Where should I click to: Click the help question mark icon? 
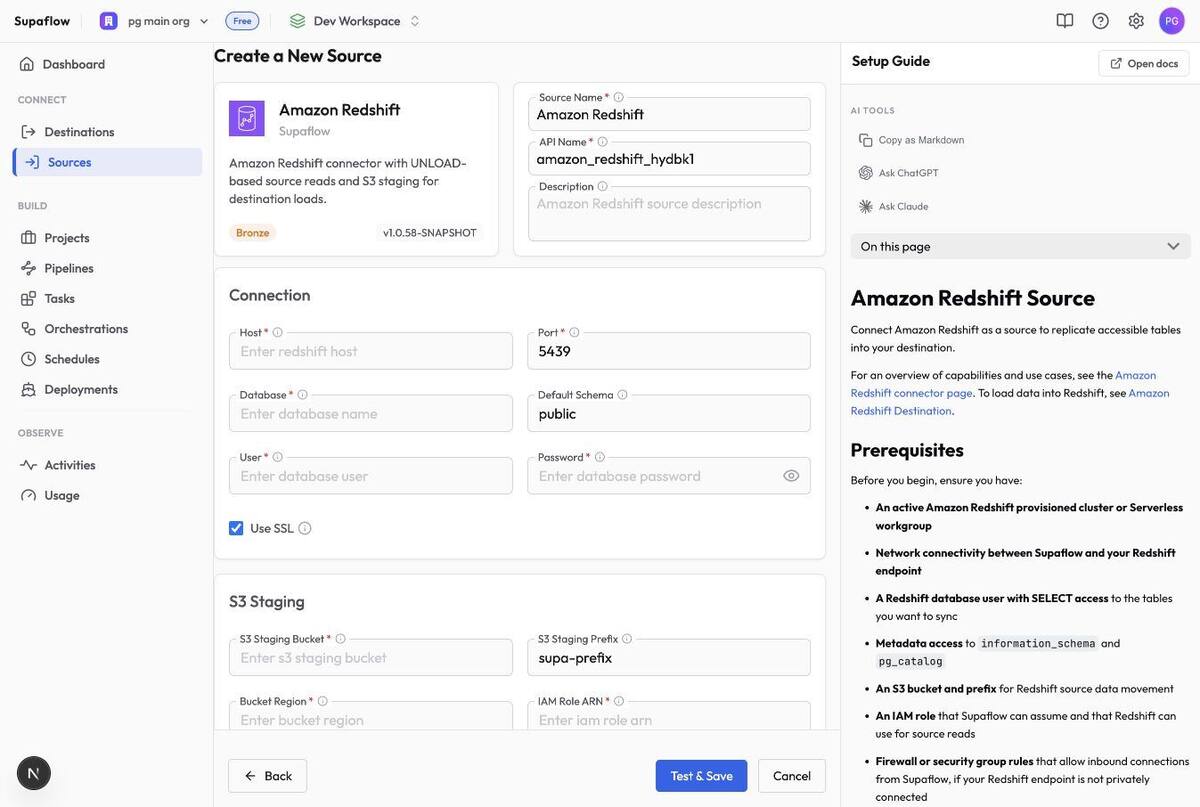click(x=1100, y=20)
